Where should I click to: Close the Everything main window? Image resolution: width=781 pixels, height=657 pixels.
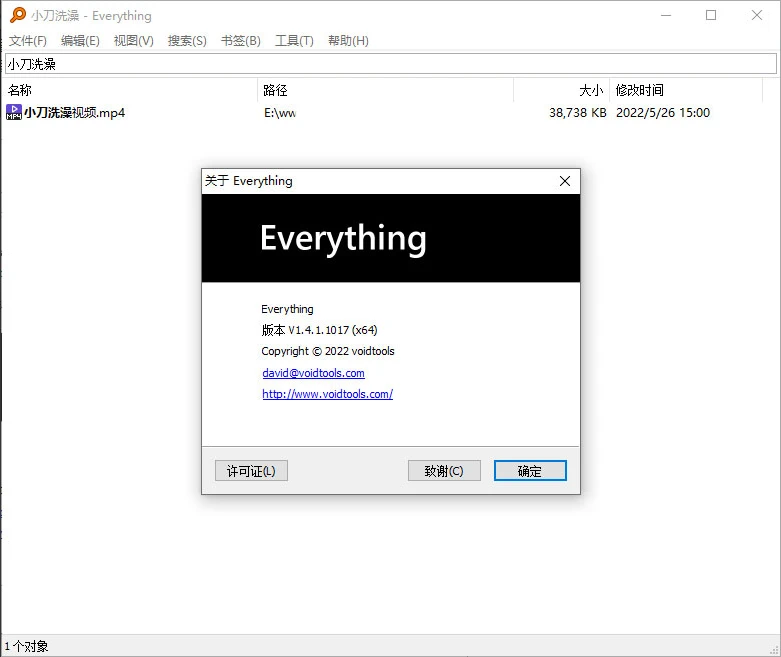pos(757,15)
